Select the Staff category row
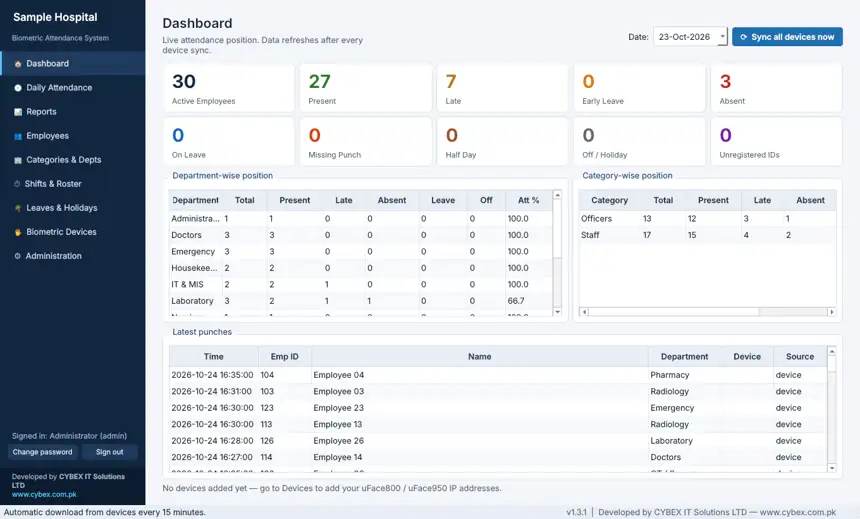 point(708,235)
